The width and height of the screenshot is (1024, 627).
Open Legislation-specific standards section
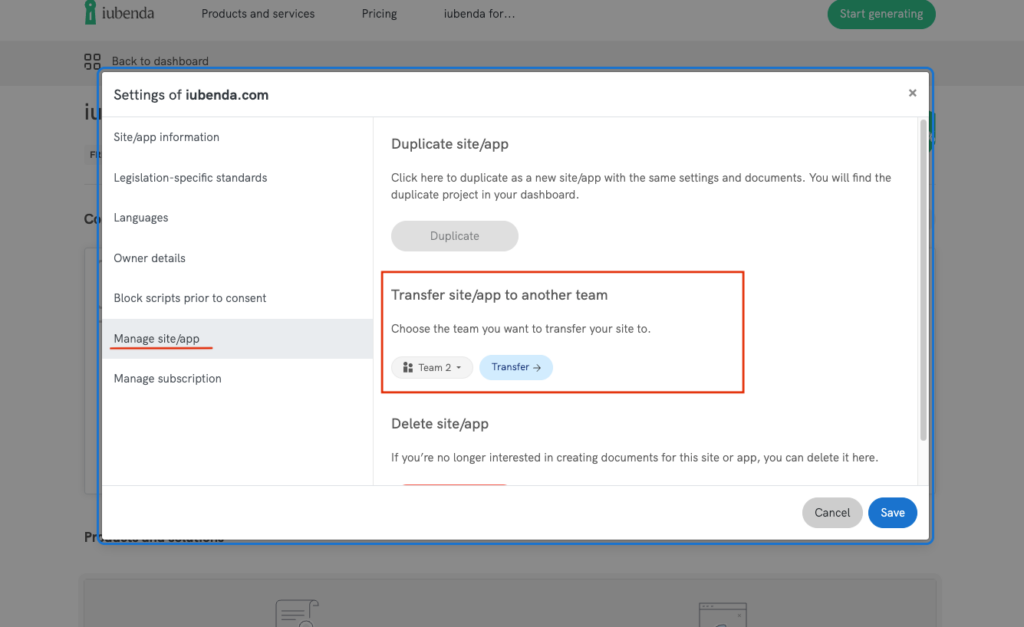pyautogui.click(x=190, y=178)
